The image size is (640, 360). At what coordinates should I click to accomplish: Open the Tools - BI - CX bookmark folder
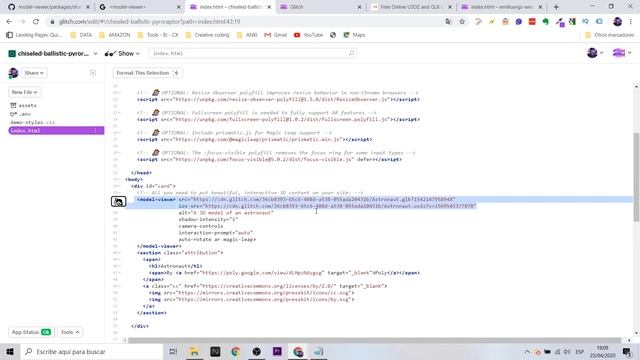tap(158, 35)
